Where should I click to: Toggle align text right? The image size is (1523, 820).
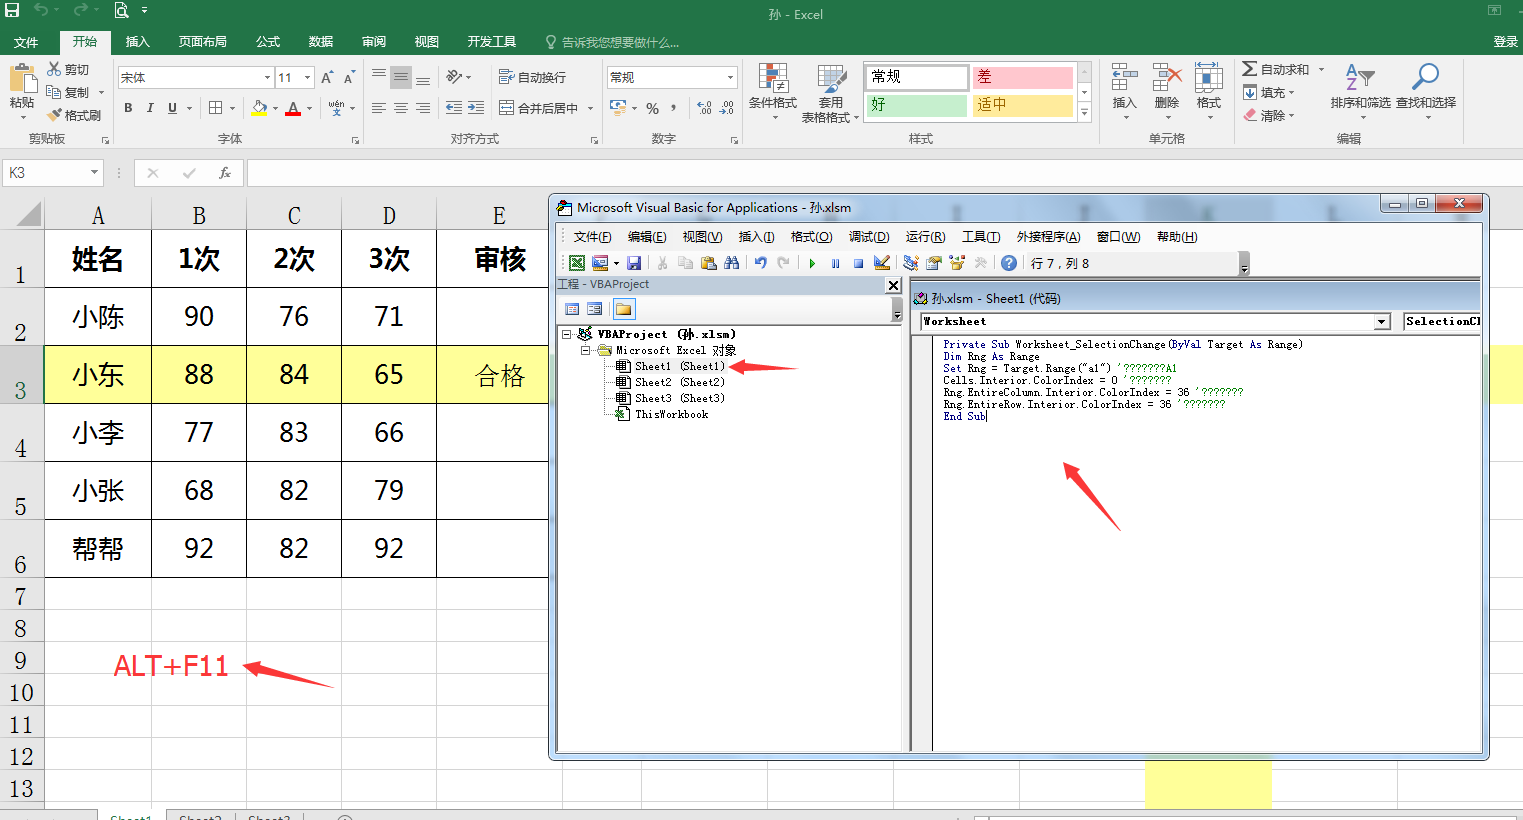[x=423, y=108]
